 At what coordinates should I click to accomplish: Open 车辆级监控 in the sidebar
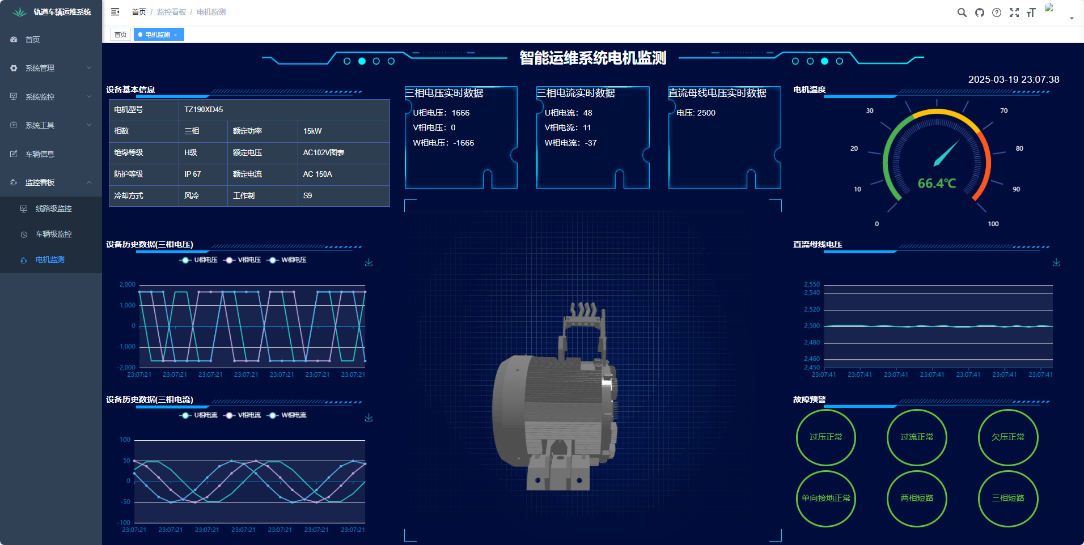53,234
